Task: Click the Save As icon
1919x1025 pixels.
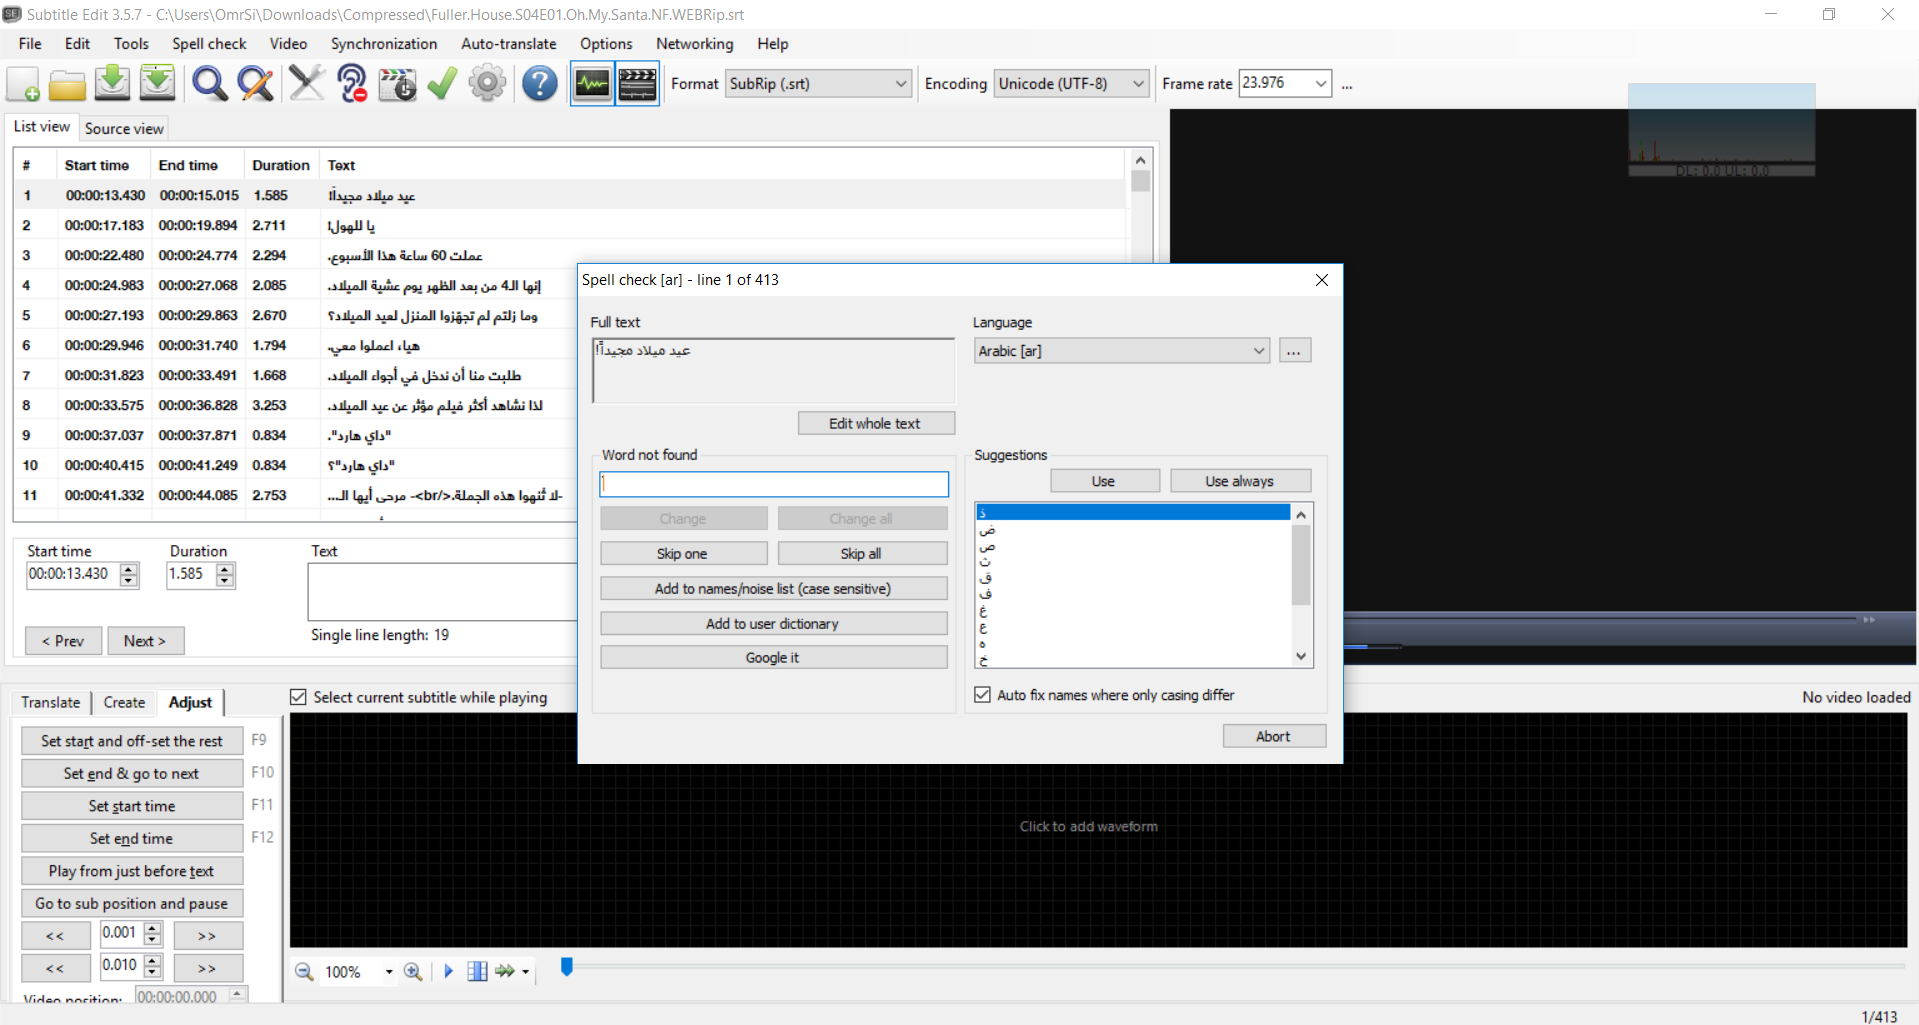Action: [x=157, y=84]
